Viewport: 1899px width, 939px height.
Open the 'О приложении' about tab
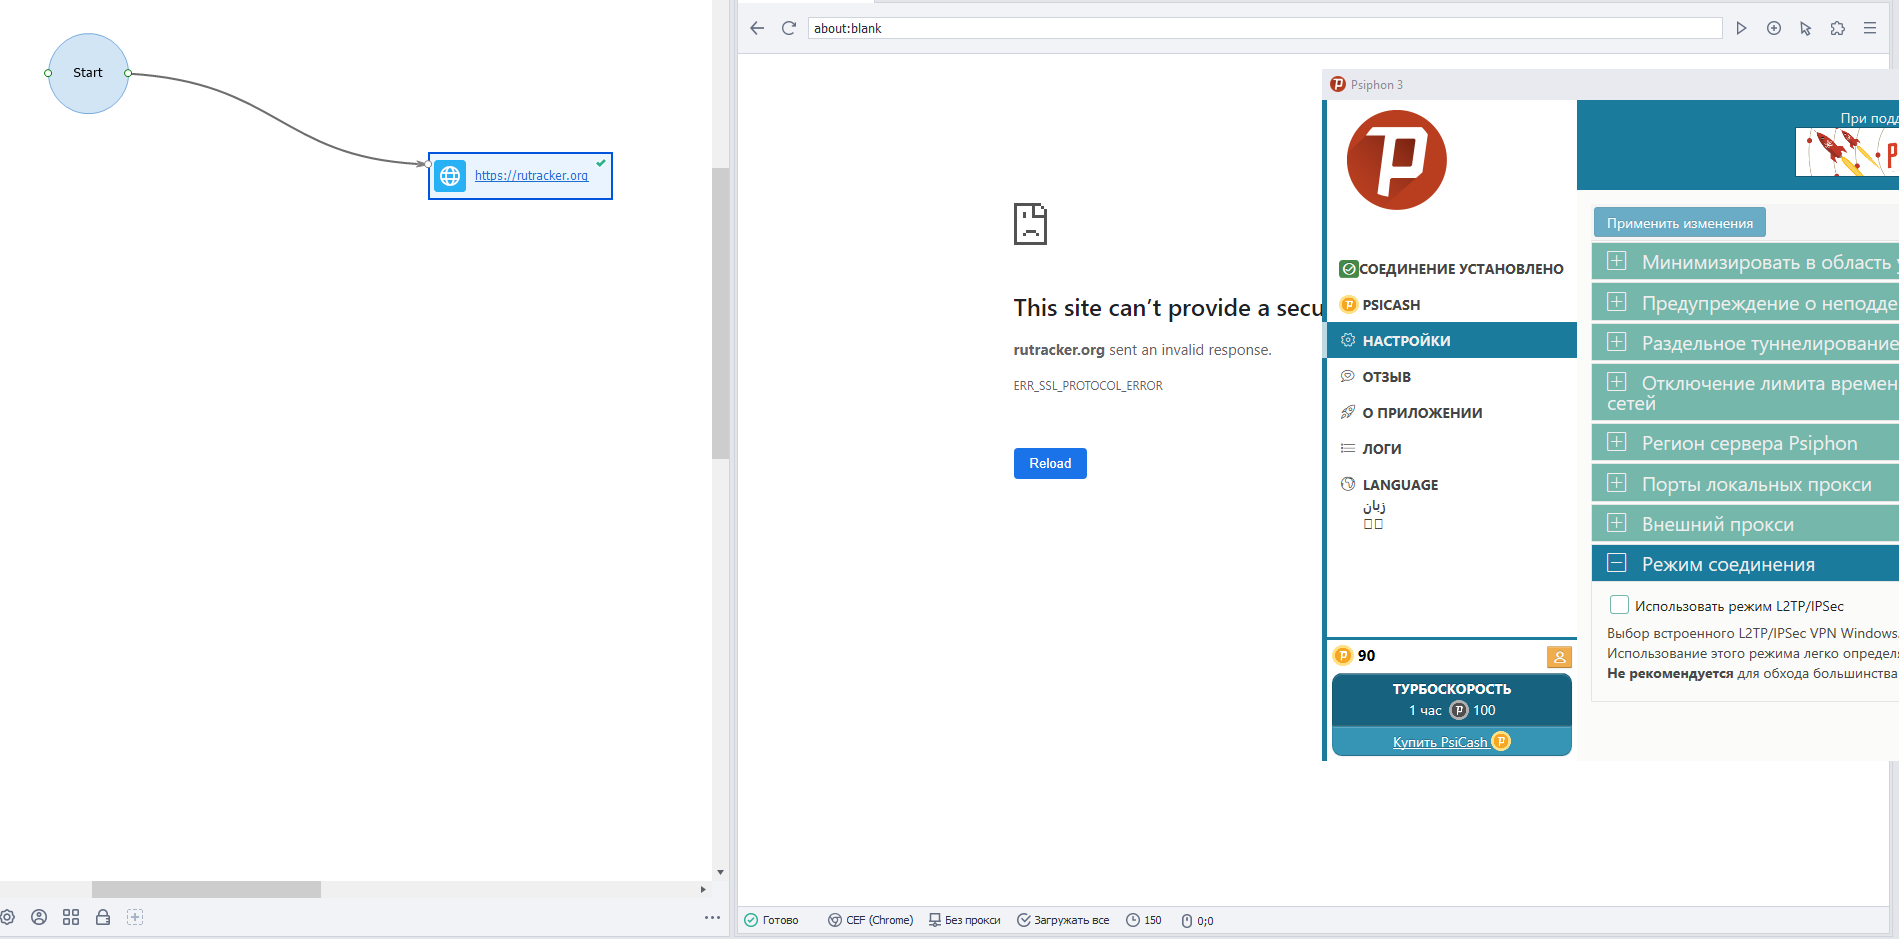pos(1452,413)
